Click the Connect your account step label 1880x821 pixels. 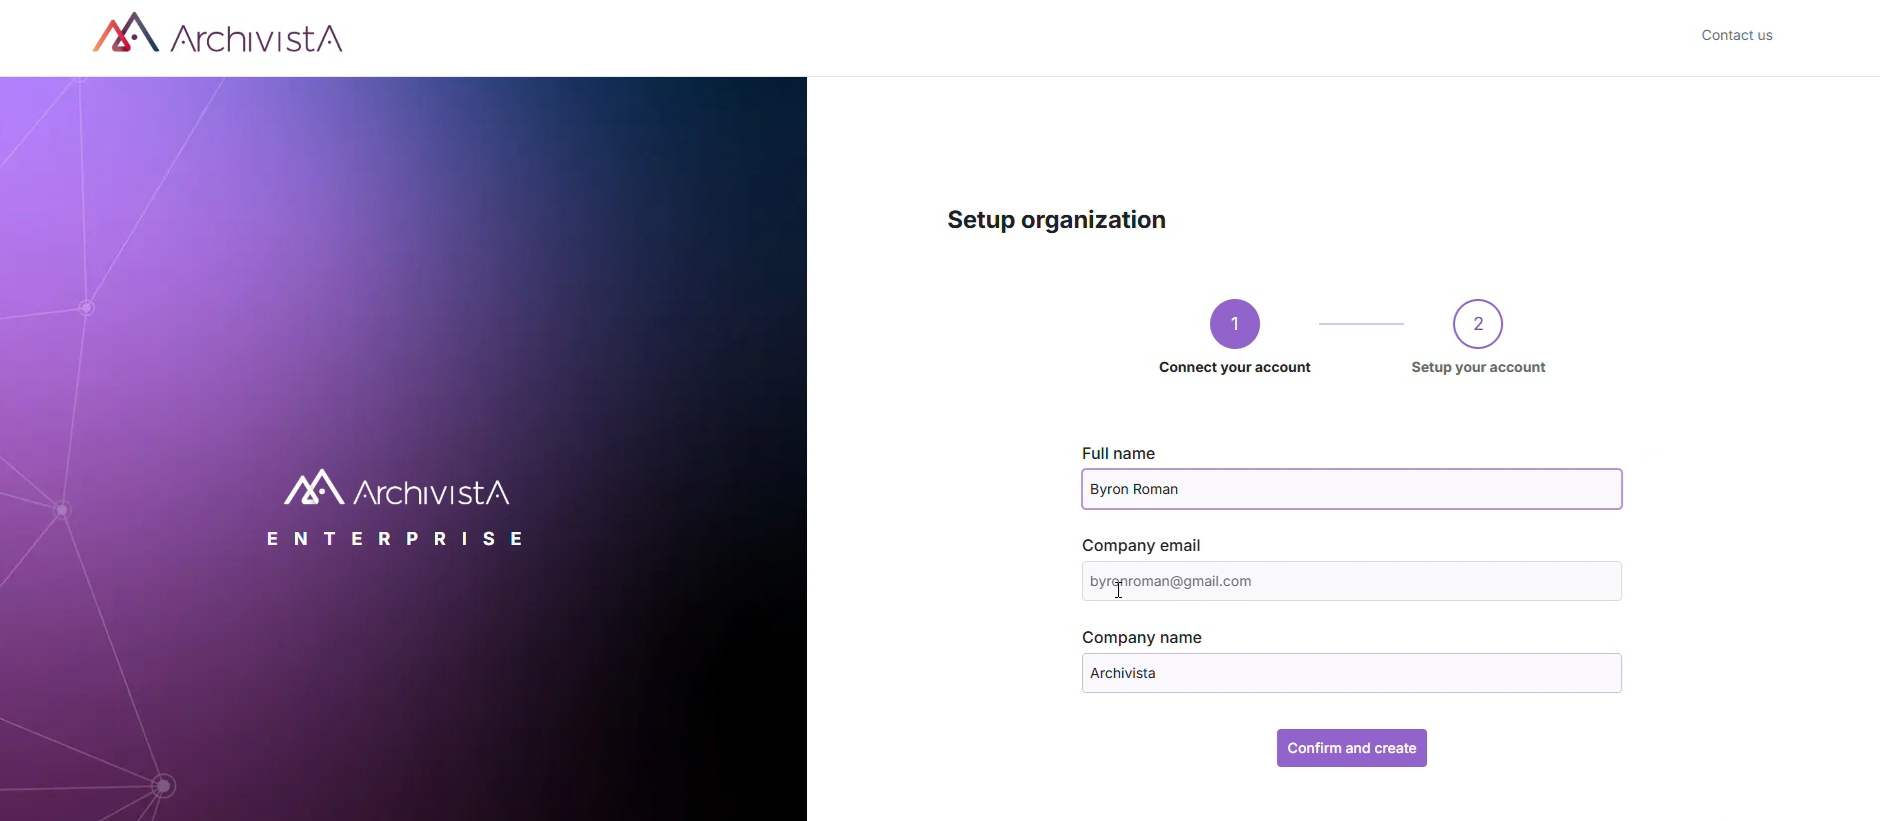[1234, 368]
